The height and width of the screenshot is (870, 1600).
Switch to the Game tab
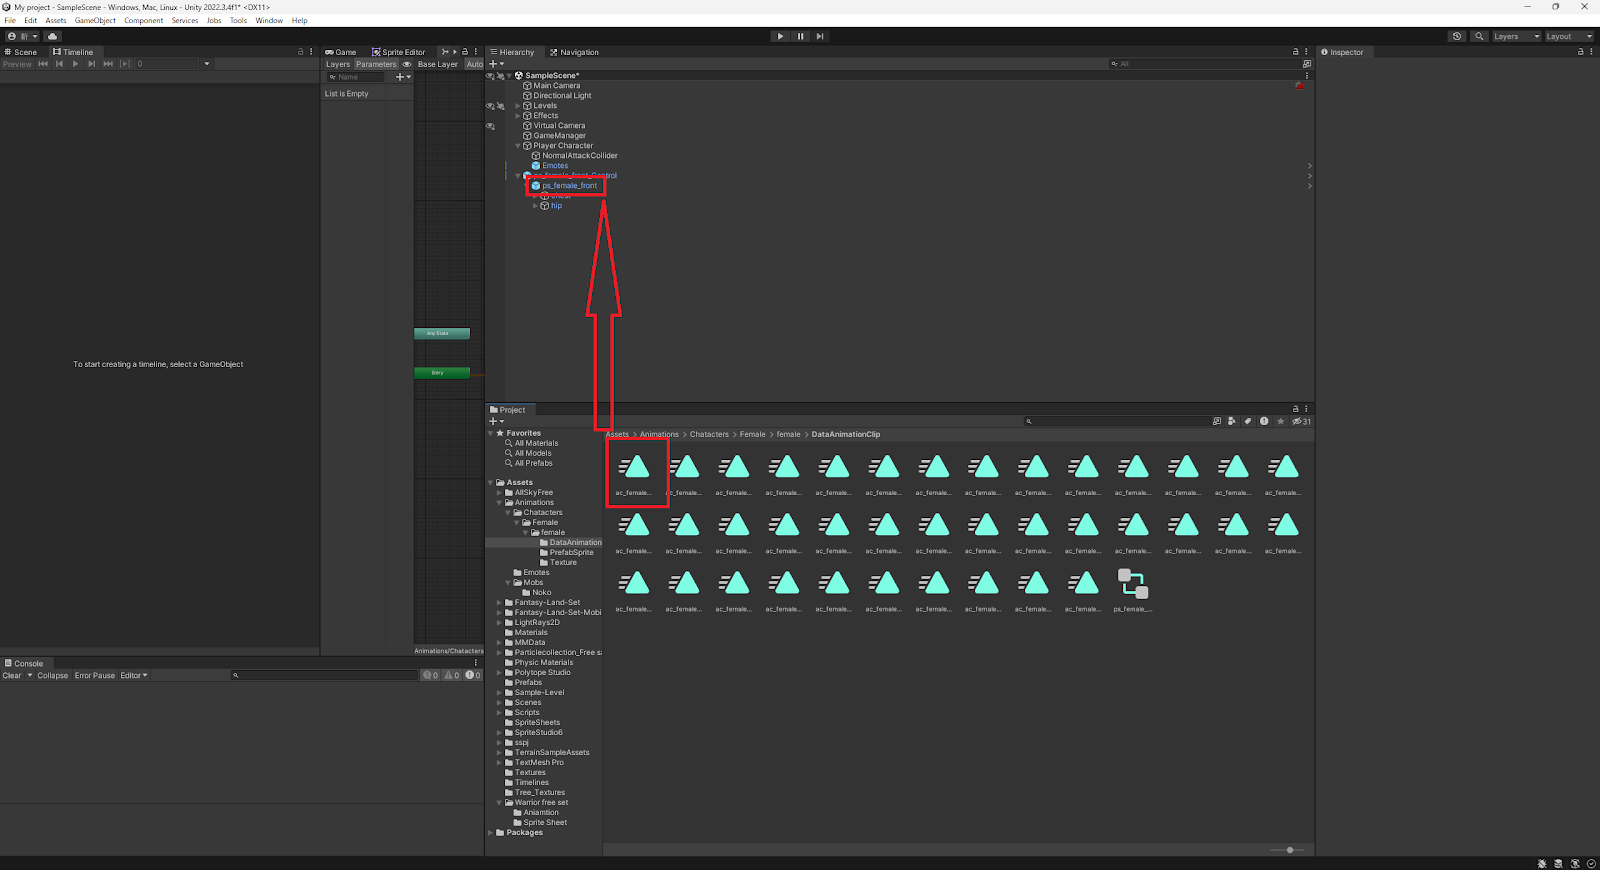[x=341, y=52]
